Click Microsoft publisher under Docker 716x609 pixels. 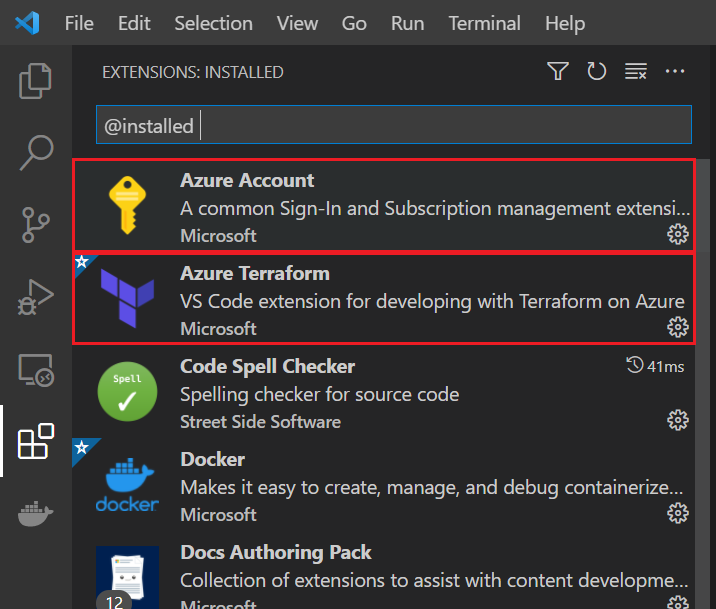218,514
